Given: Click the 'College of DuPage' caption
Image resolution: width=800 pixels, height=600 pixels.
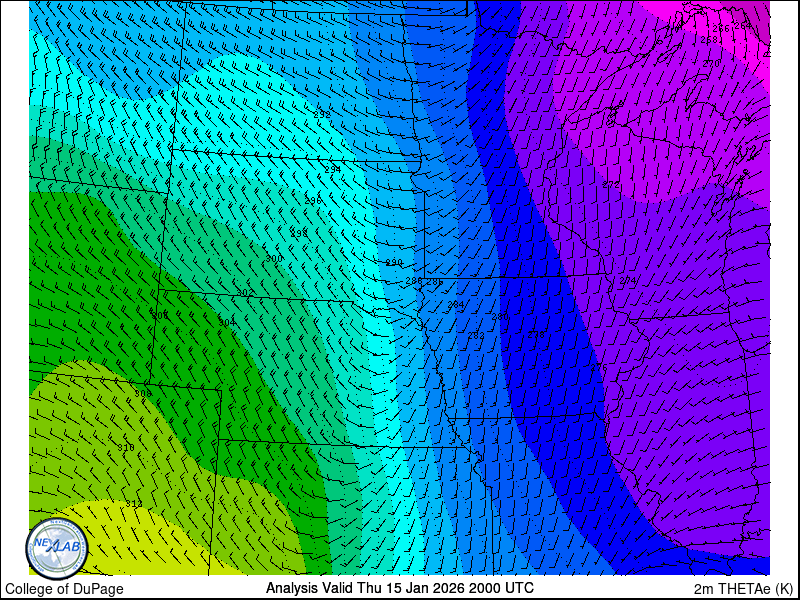Looking at the screenshot, I should click(64, 589).
